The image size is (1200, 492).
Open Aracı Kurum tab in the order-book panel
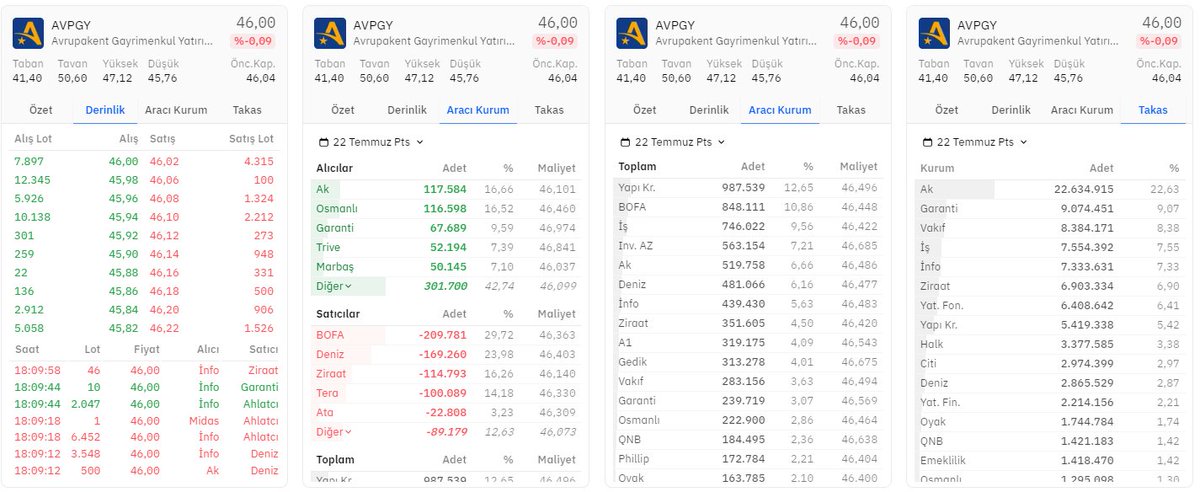coord(176,110)
